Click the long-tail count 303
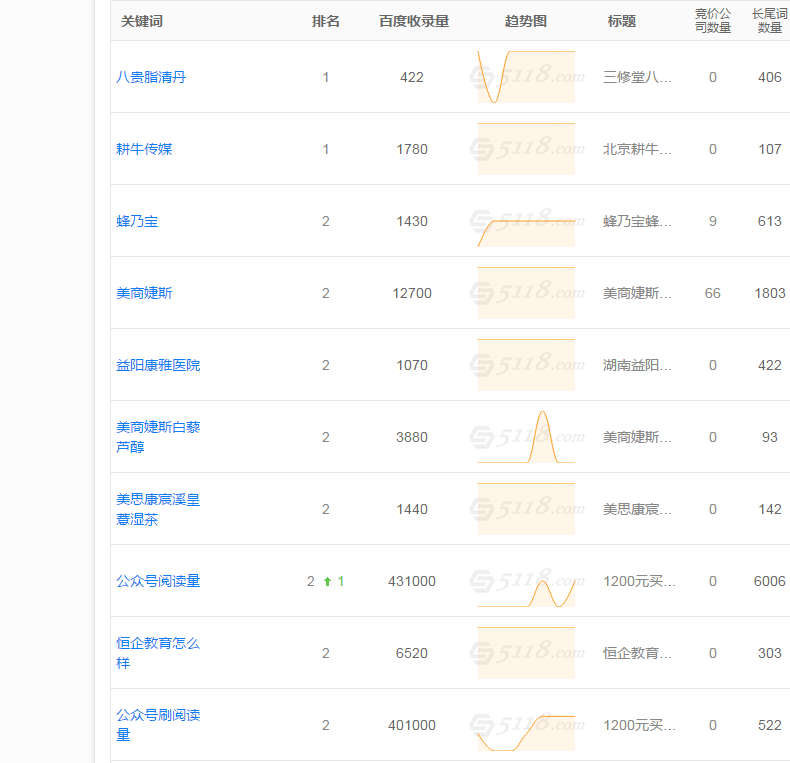790x763 pixels. [769, 653]
